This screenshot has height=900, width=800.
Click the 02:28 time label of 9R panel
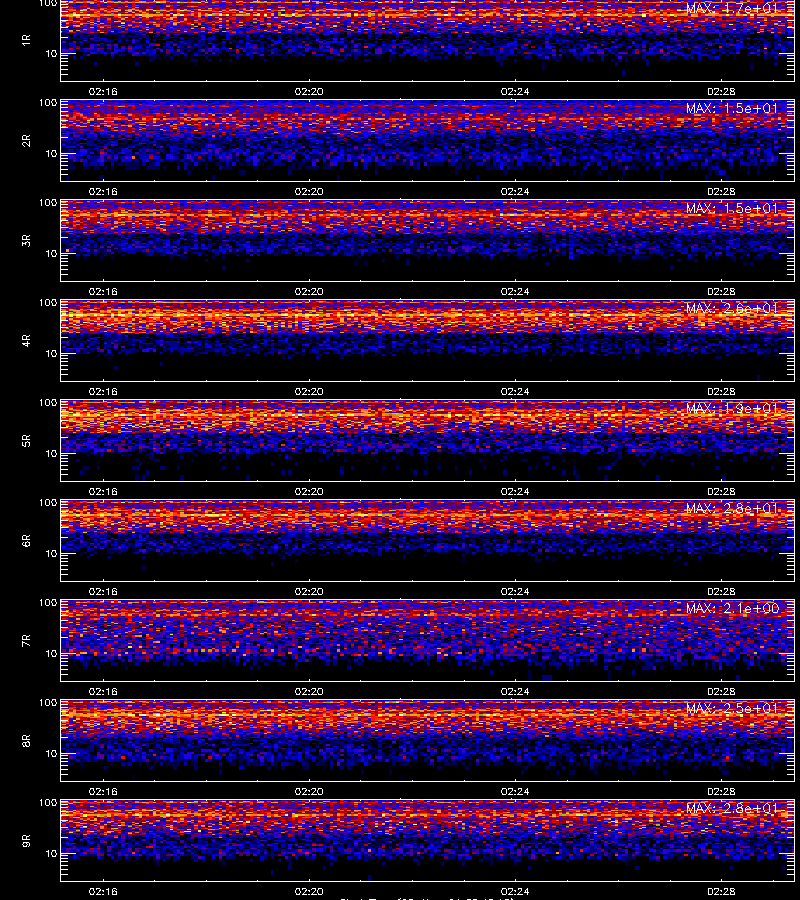coord(721,891)
